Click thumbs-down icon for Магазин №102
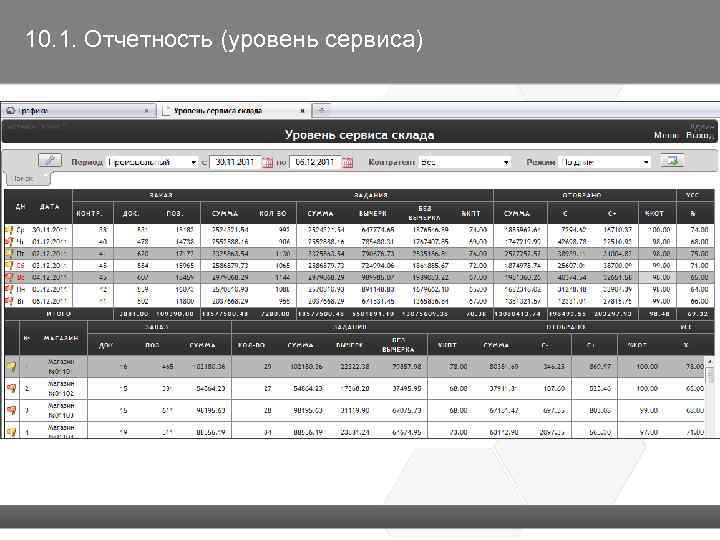Image resolution: width=720 pixels, height=540 pixels. [x=11, y=388]
